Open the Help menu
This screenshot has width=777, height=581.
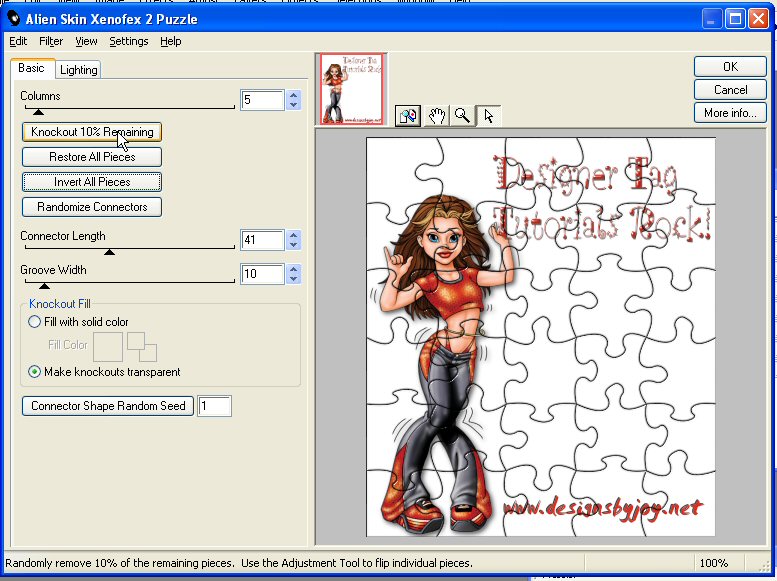170,41
